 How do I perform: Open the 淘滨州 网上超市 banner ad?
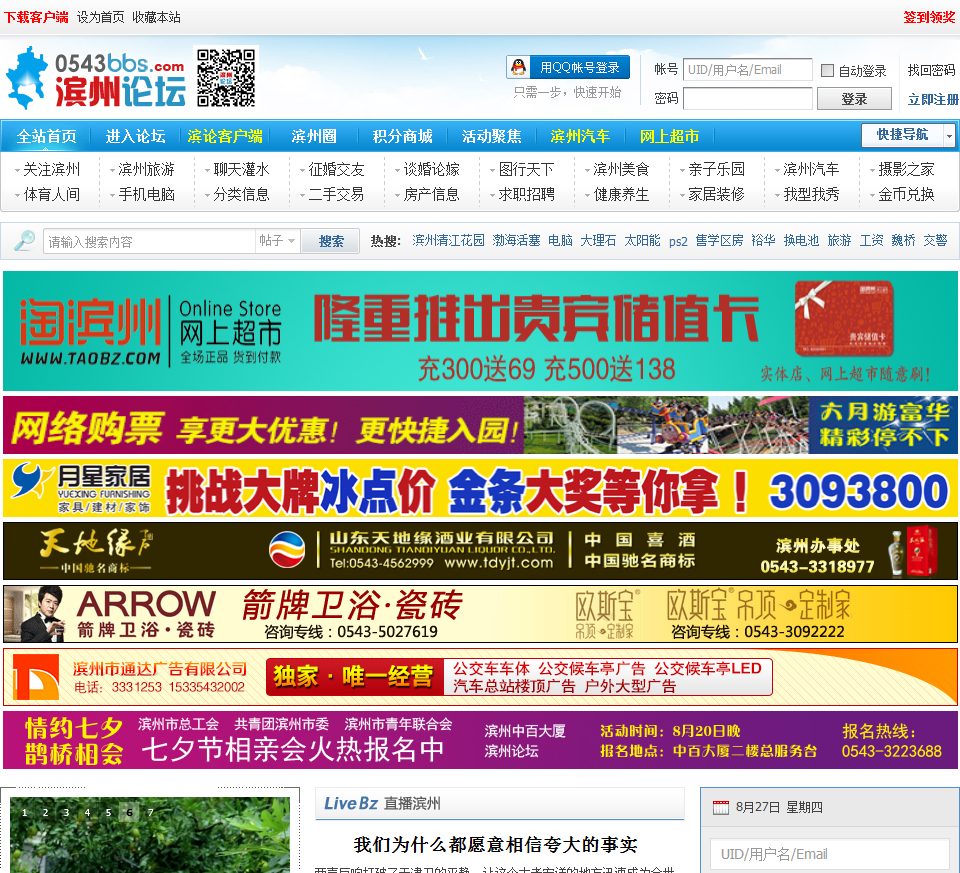(x=480, y=331)
